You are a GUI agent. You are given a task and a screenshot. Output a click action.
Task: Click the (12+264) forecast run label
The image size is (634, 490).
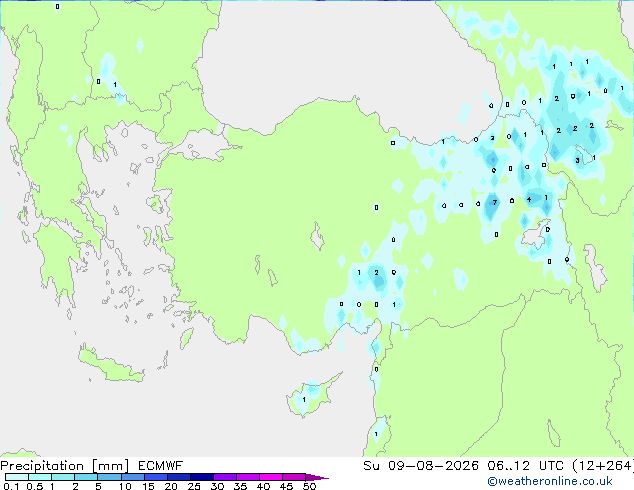pyautogui.click(x=603, y=466)
